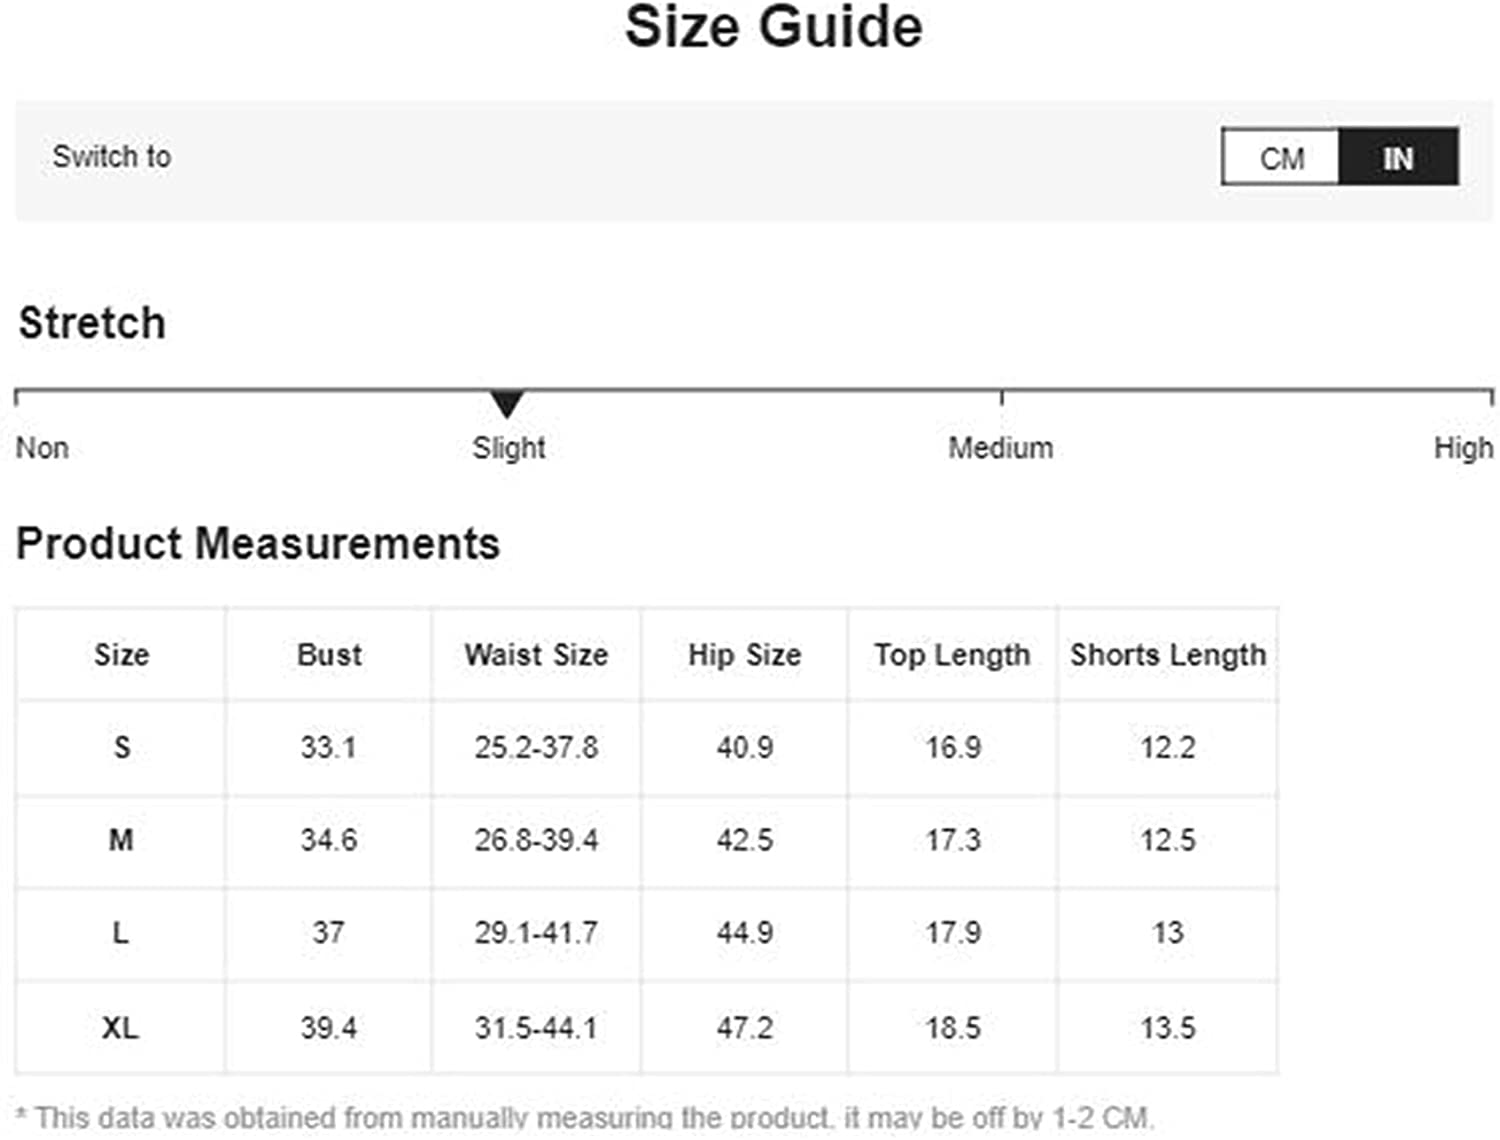Switch units to CM
Viewport: 1500px width, 1140px height.
pyautogui.click(x=1281, y=157)
